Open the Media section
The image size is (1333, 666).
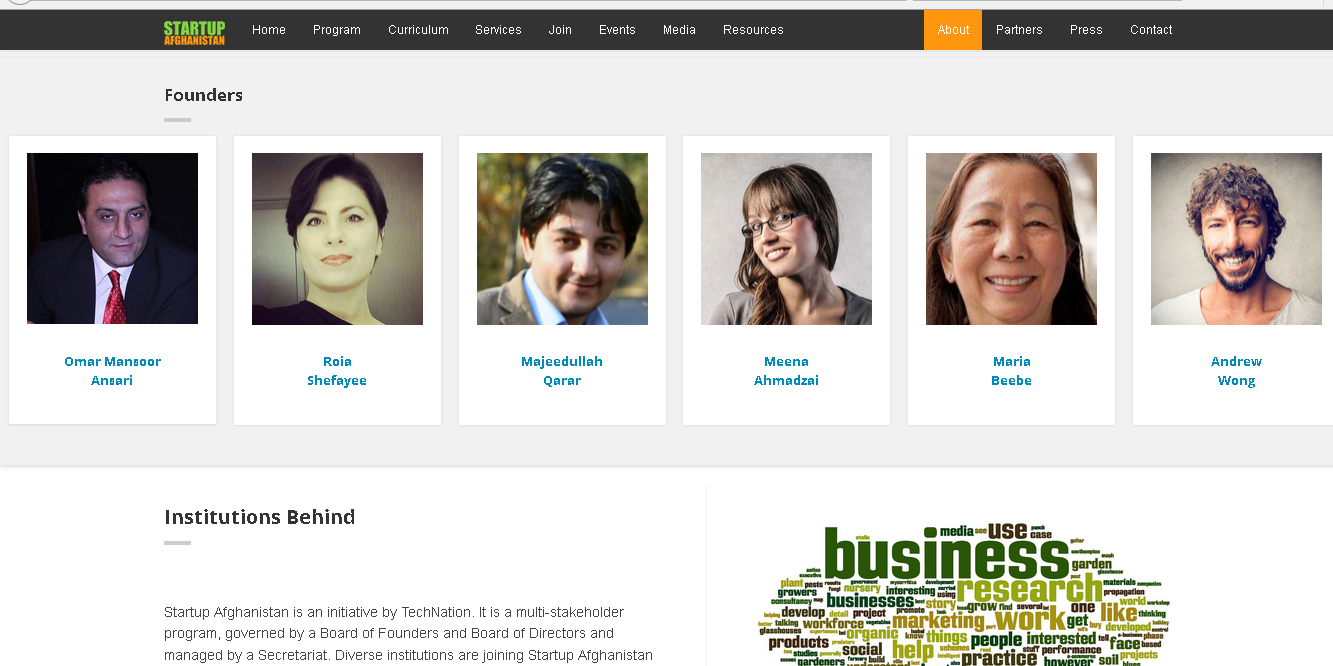(679, 30)
